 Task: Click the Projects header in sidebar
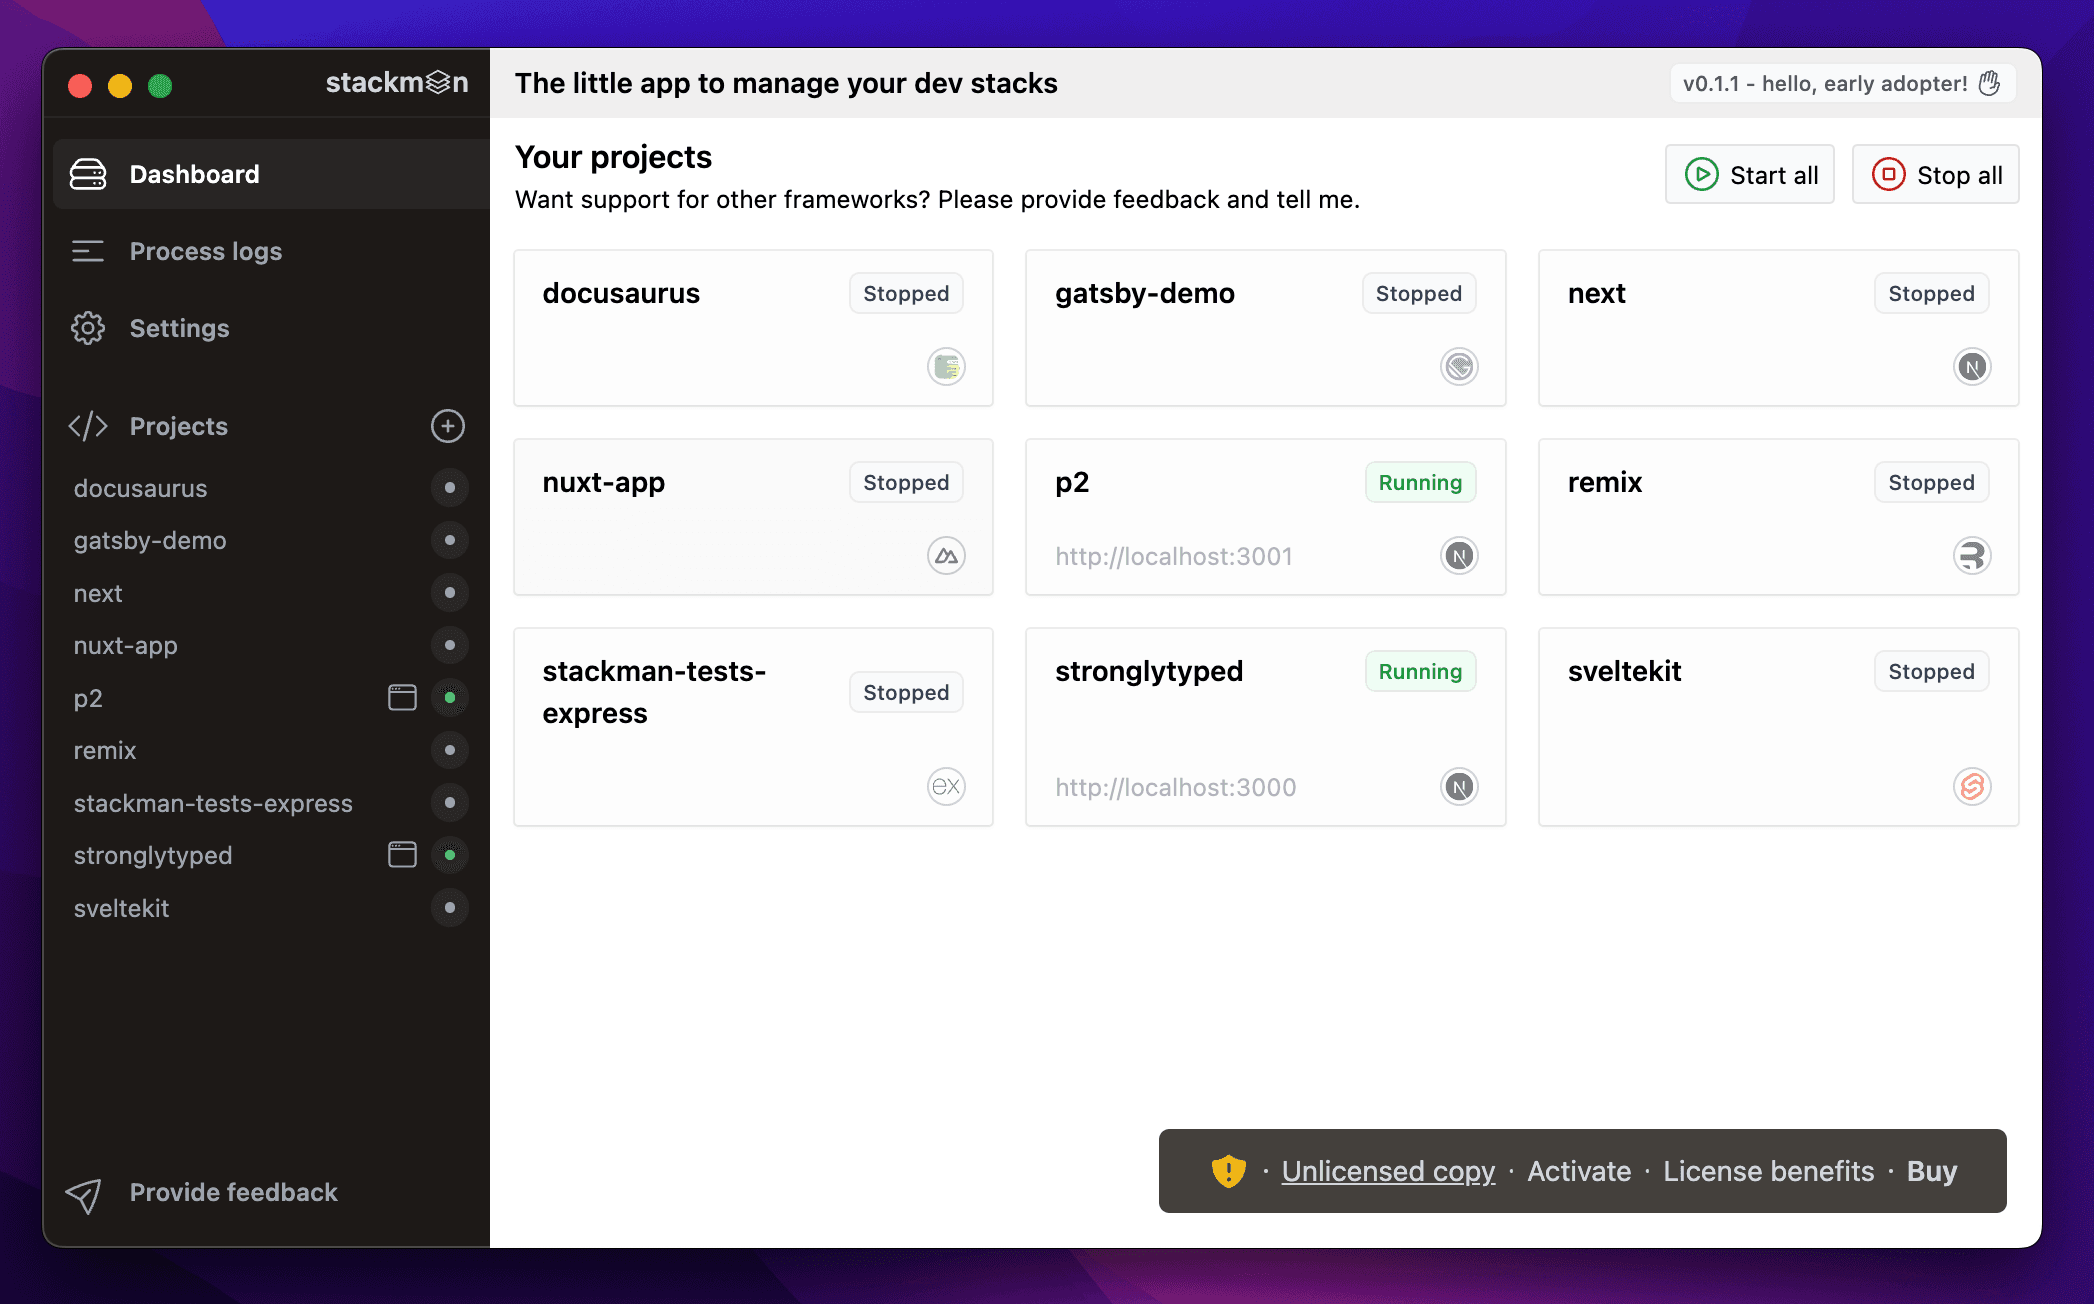tap(178, 426)
